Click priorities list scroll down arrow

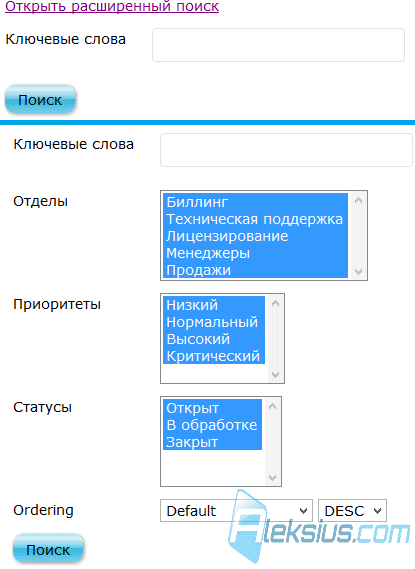tap(275, 374)
